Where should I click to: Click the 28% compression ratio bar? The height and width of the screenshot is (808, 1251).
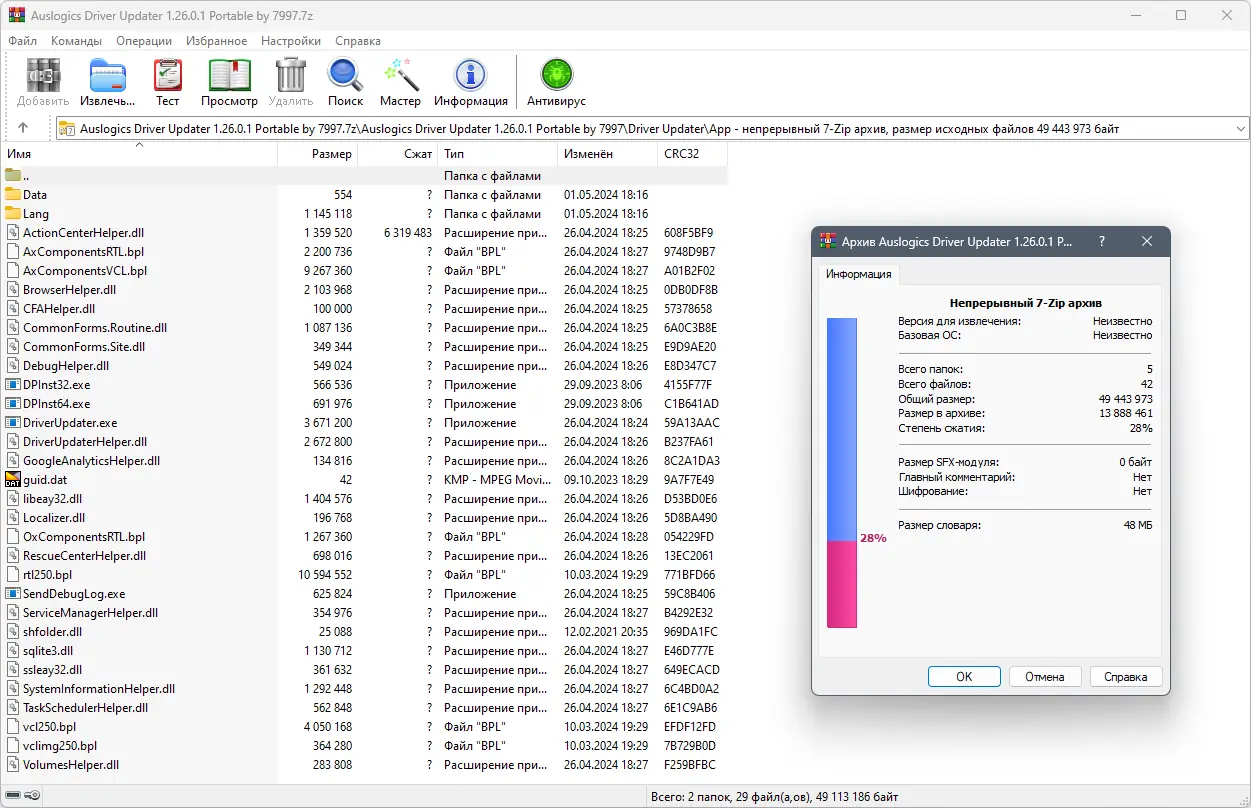[x=842, y=473]
